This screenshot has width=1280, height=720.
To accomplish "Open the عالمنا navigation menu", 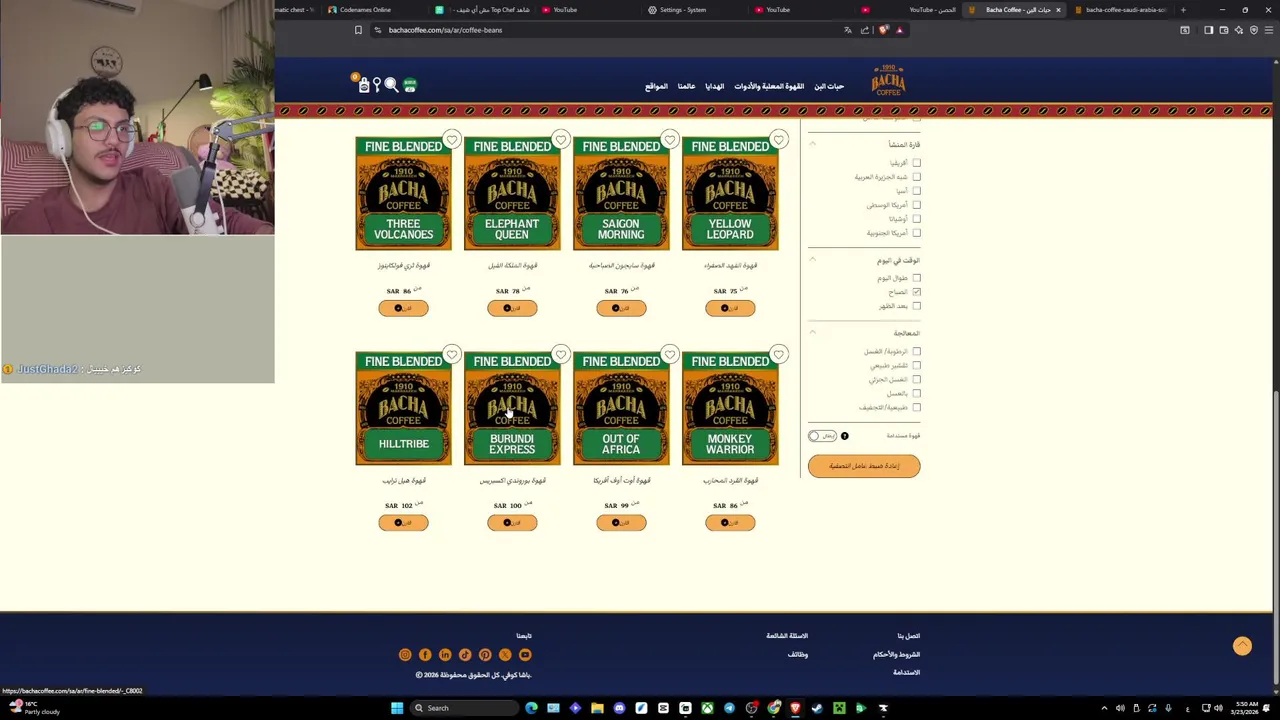I will click(686, 86).
